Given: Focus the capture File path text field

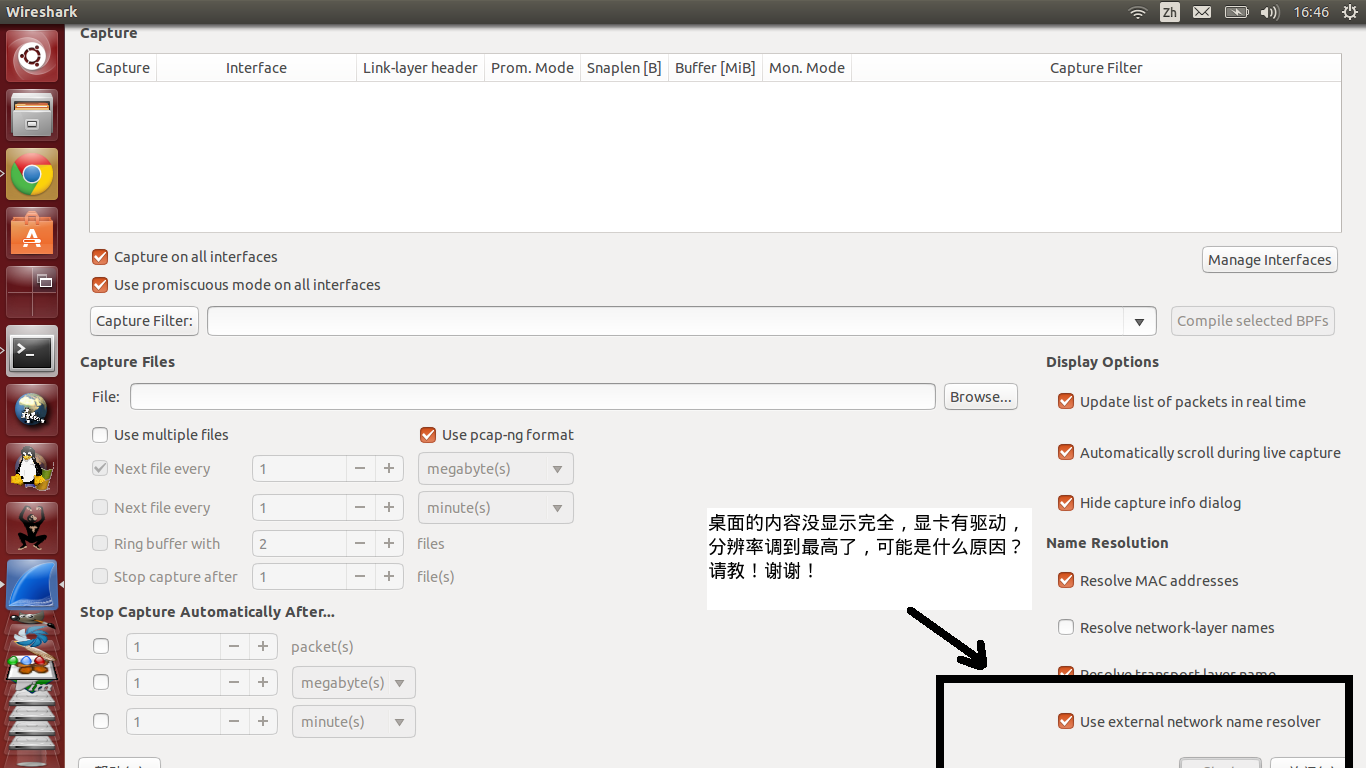Looking at the screenshot, I should tap(533, 397).
